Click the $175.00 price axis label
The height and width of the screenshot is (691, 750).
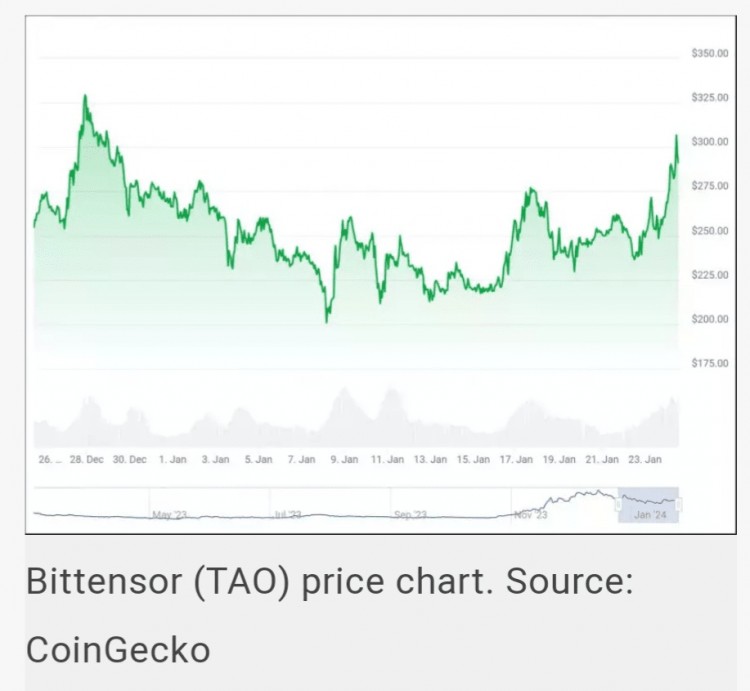709,363
